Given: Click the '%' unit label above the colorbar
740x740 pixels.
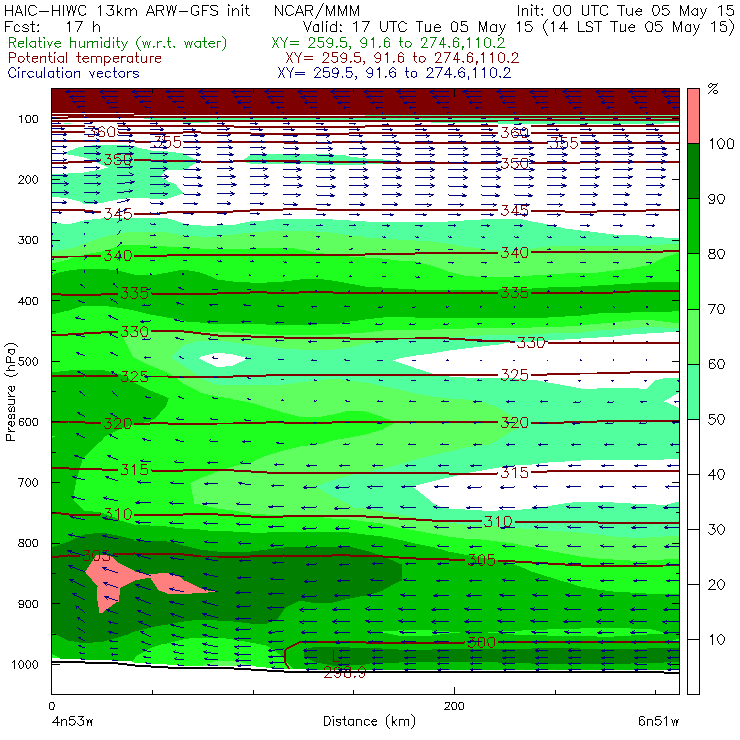Looking at the screenshot, I should pyautogui.click(x=713, y=89).
